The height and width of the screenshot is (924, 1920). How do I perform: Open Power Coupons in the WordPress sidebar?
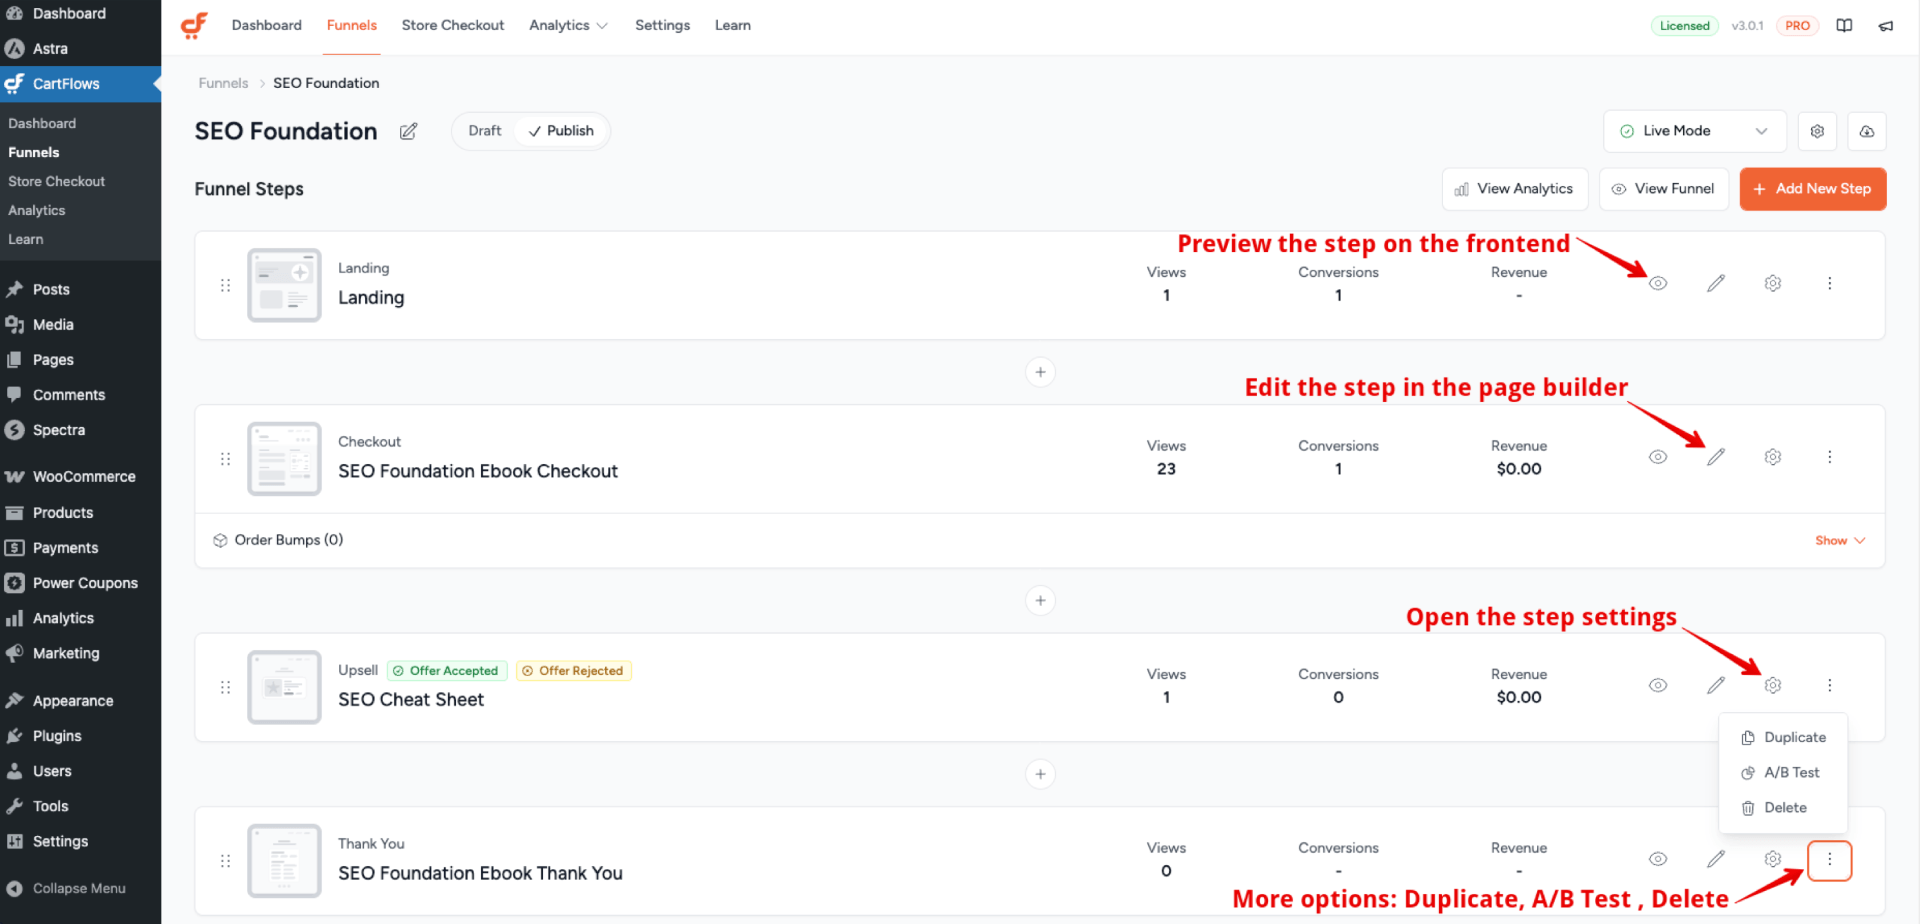click(80, 583)
